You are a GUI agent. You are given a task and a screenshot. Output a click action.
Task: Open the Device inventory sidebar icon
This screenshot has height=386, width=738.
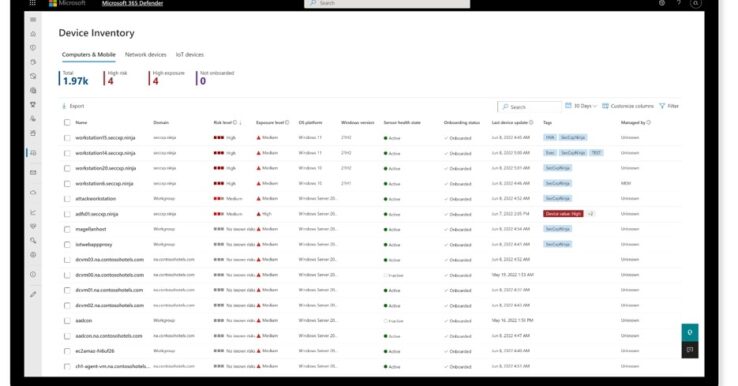point(33,153)
